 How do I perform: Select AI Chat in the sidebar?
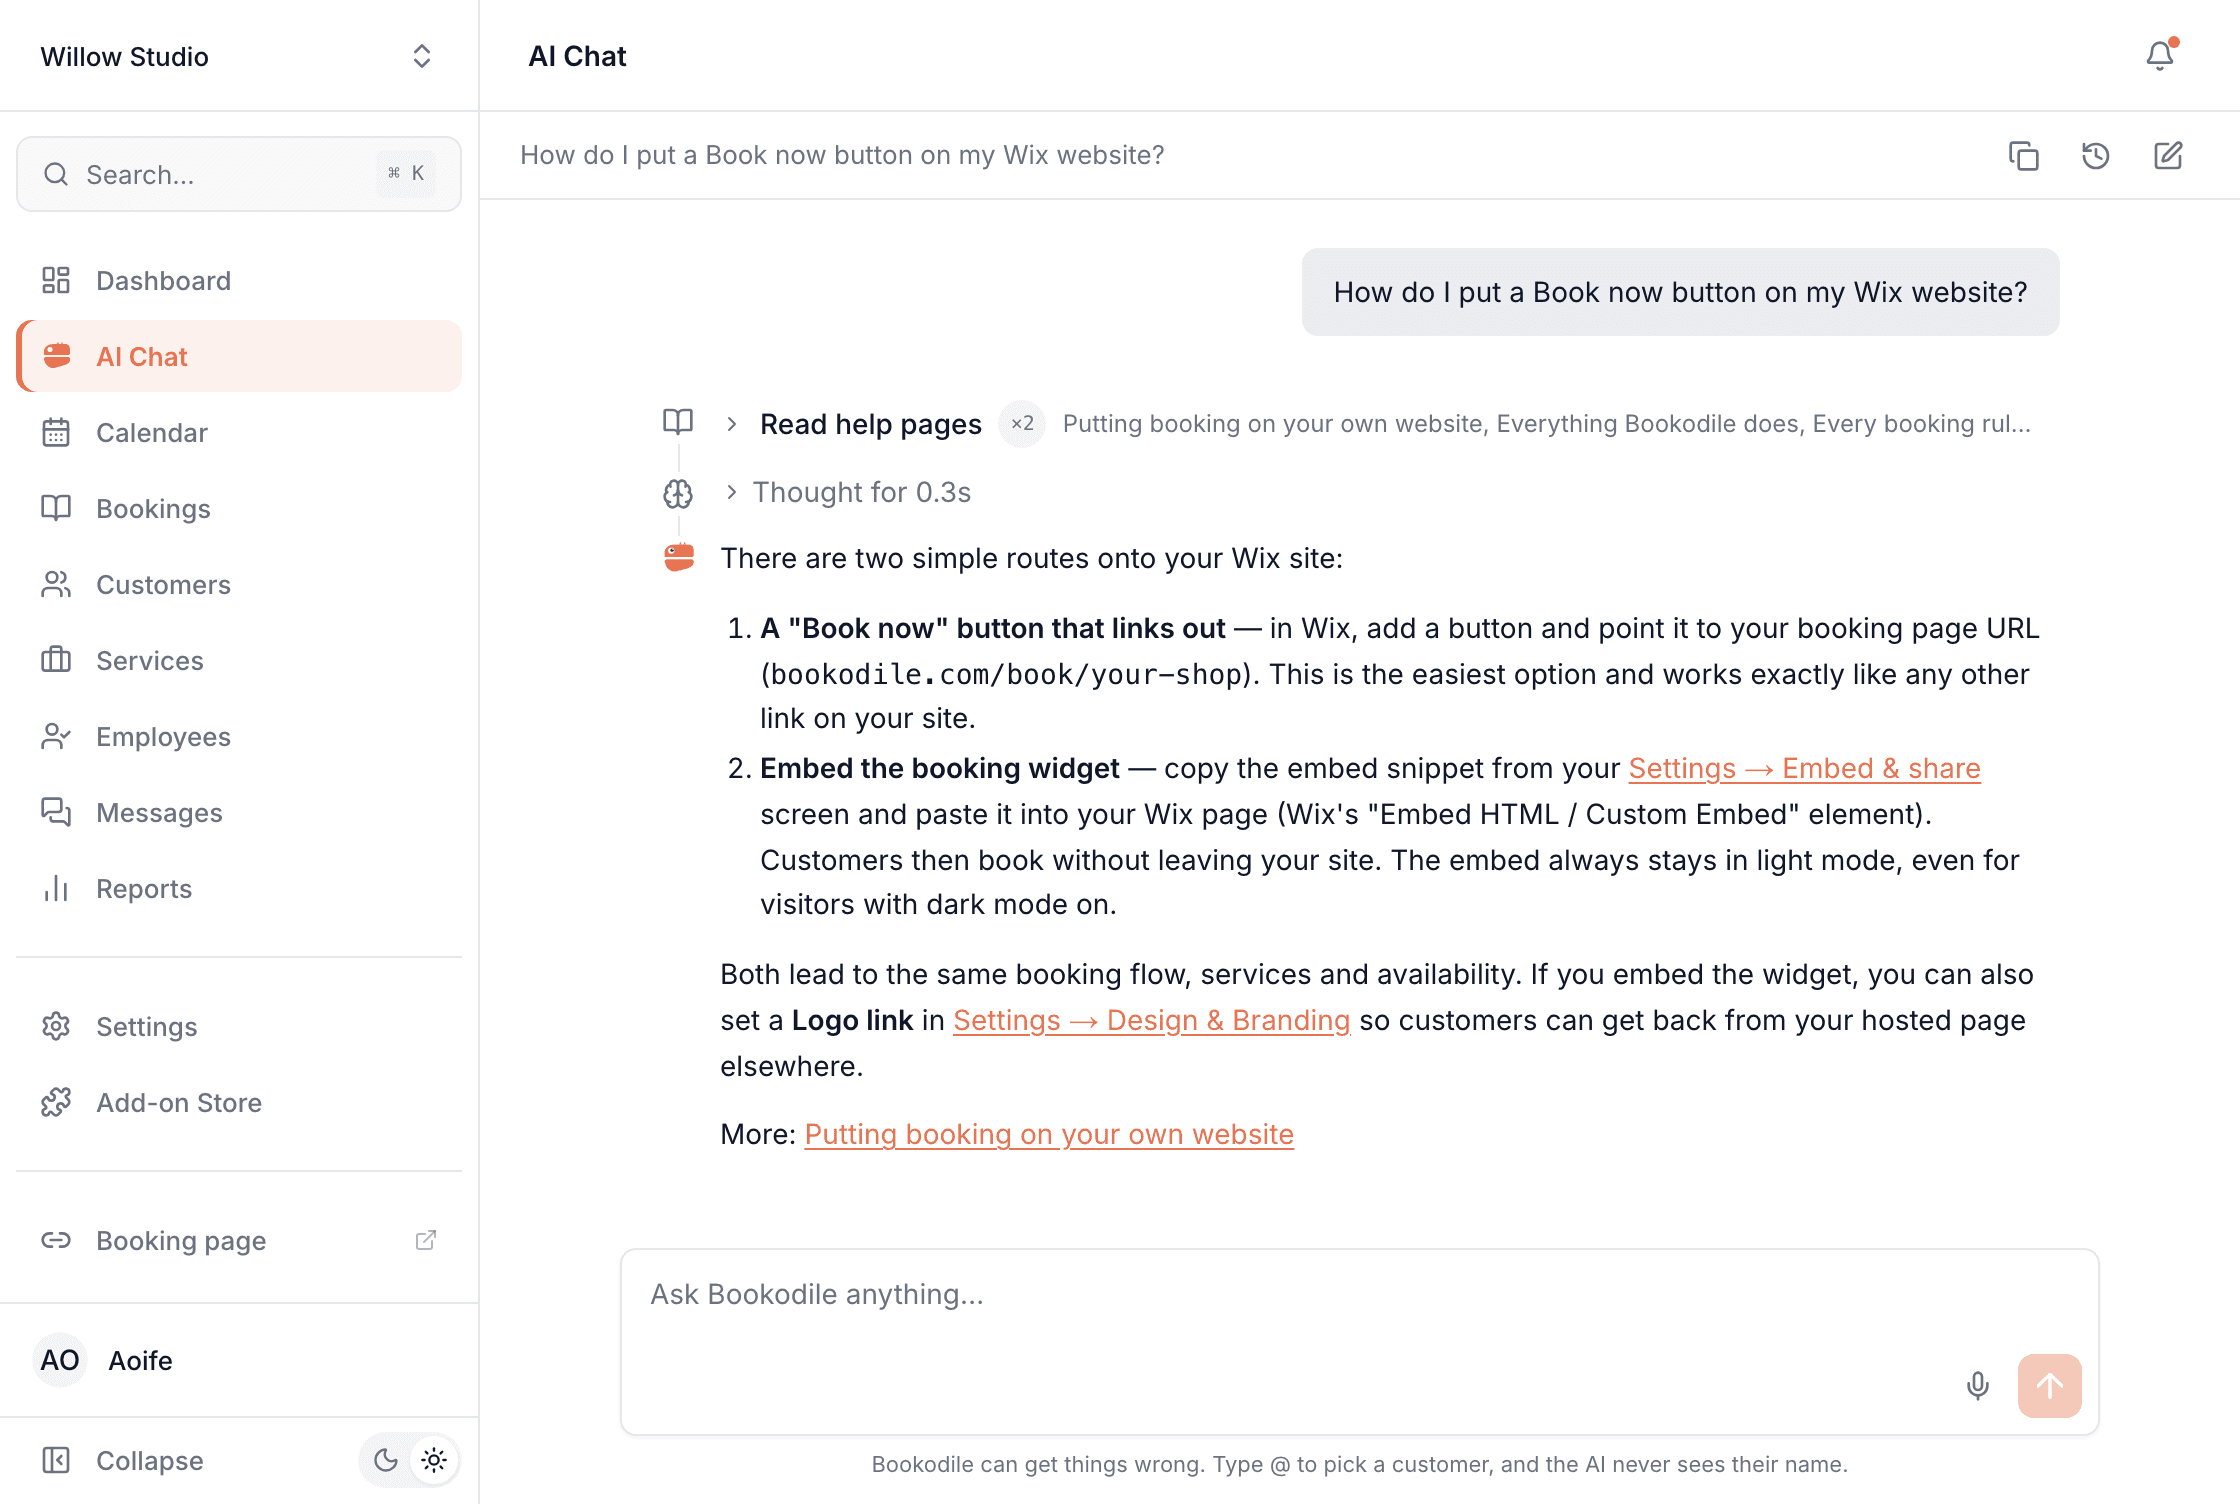pos(238,356)
